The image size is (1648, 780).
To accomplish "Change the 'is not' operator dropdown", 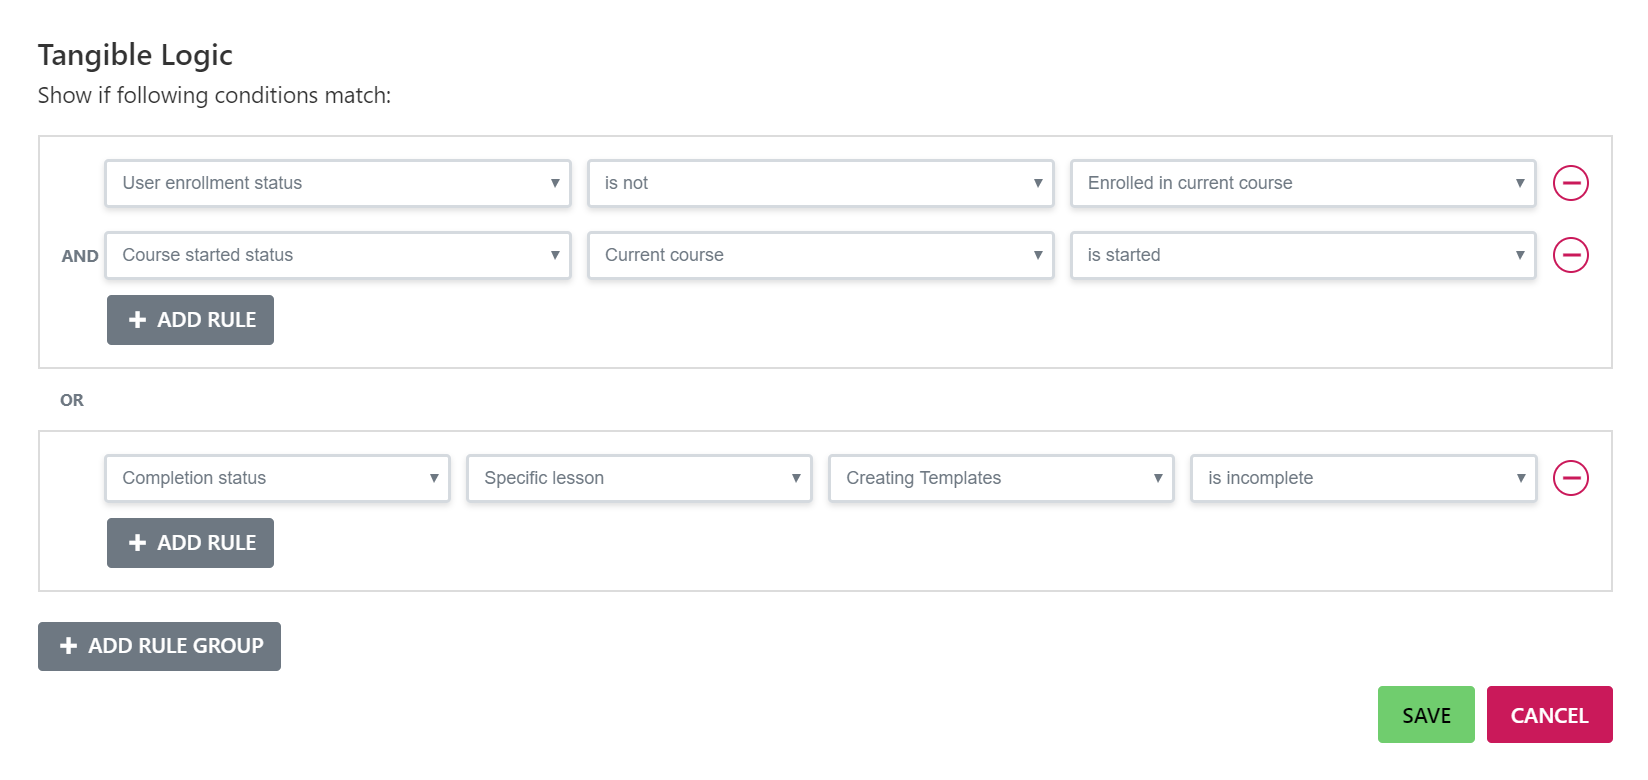I will 820,183.
